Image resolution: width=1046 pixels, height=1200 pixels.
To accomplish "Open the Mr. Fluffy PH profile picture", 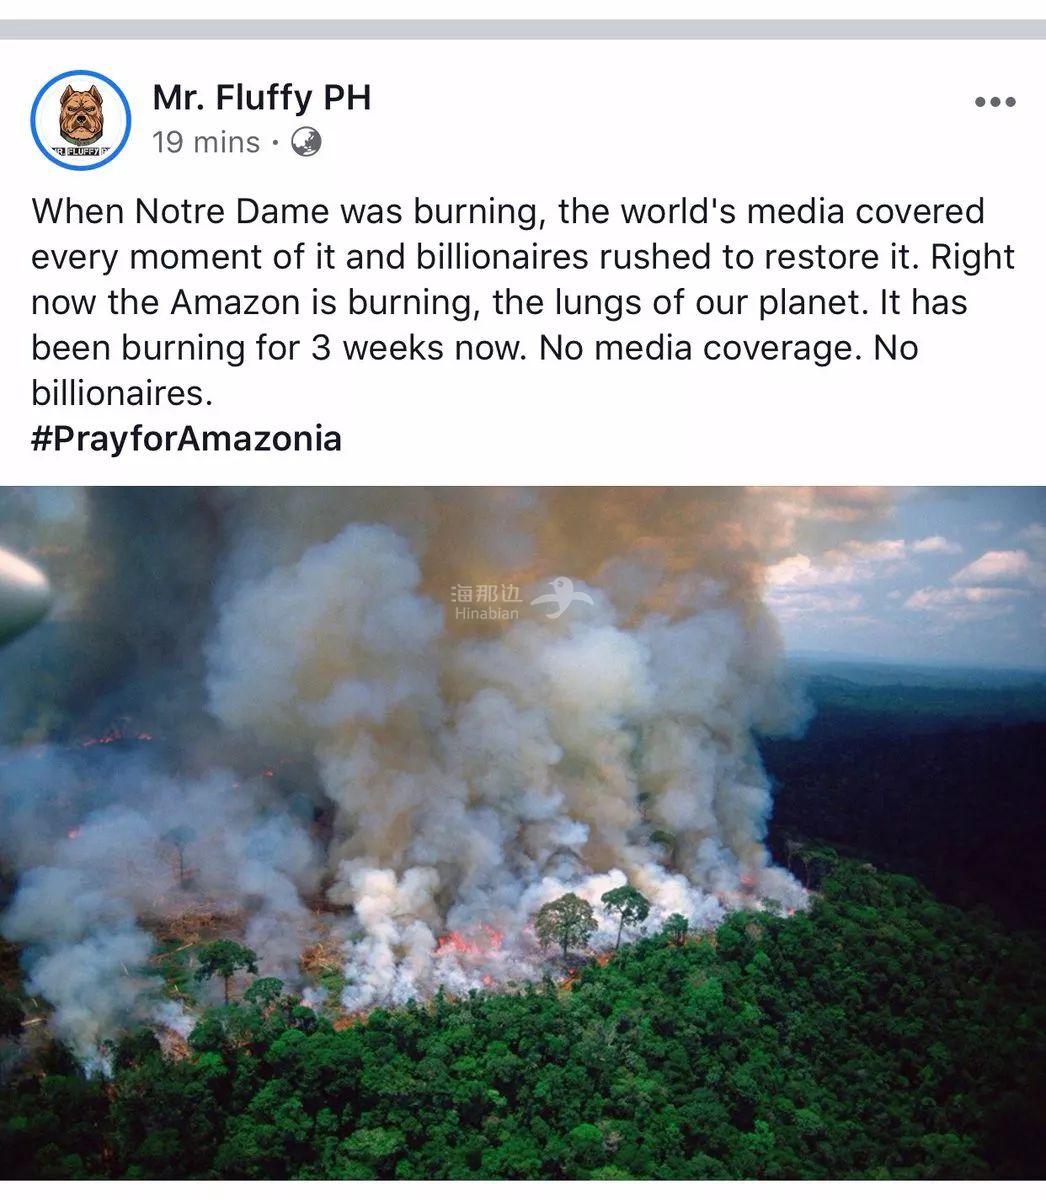I will point(81,120).
